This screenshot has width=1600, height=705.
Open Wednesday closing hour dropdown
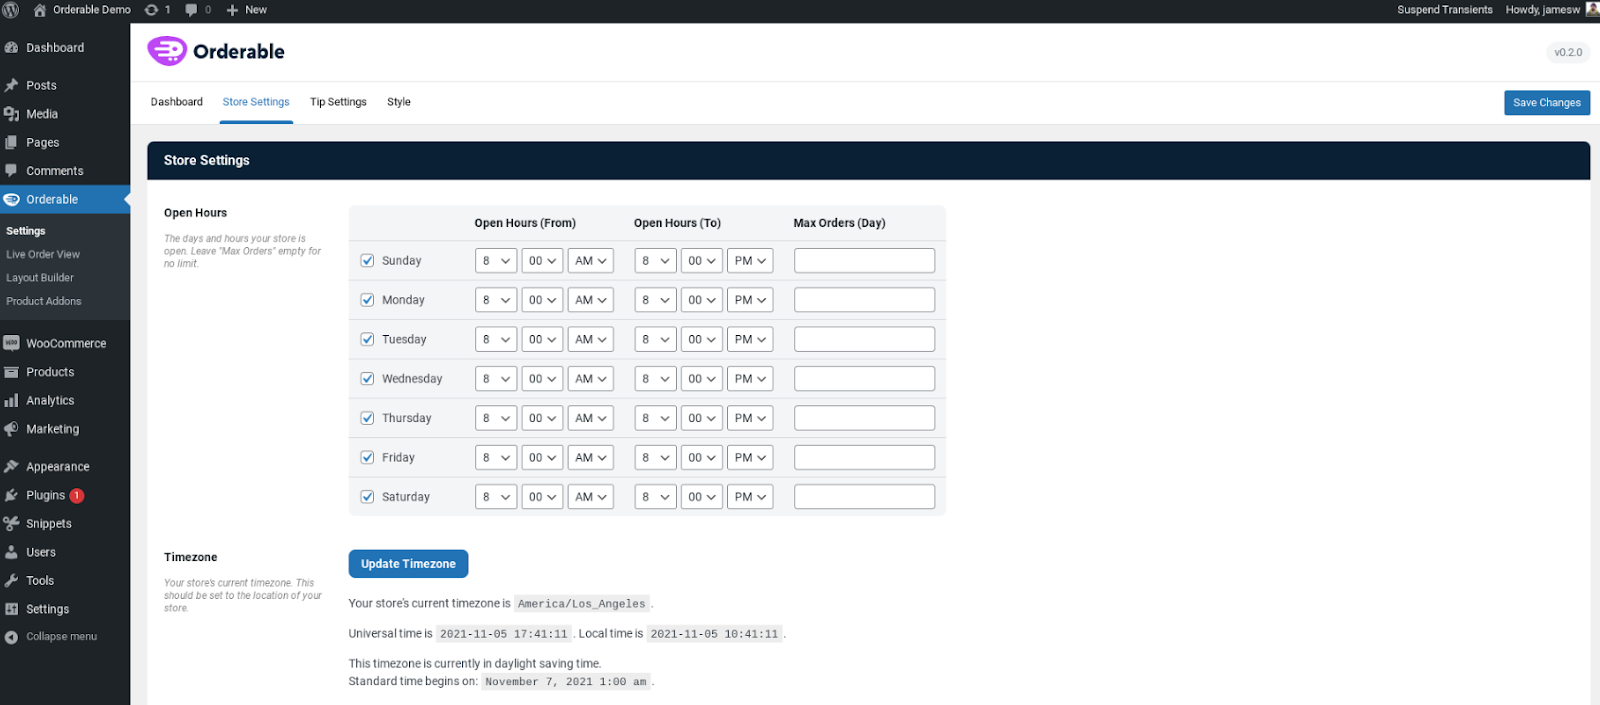pos(655,379)
